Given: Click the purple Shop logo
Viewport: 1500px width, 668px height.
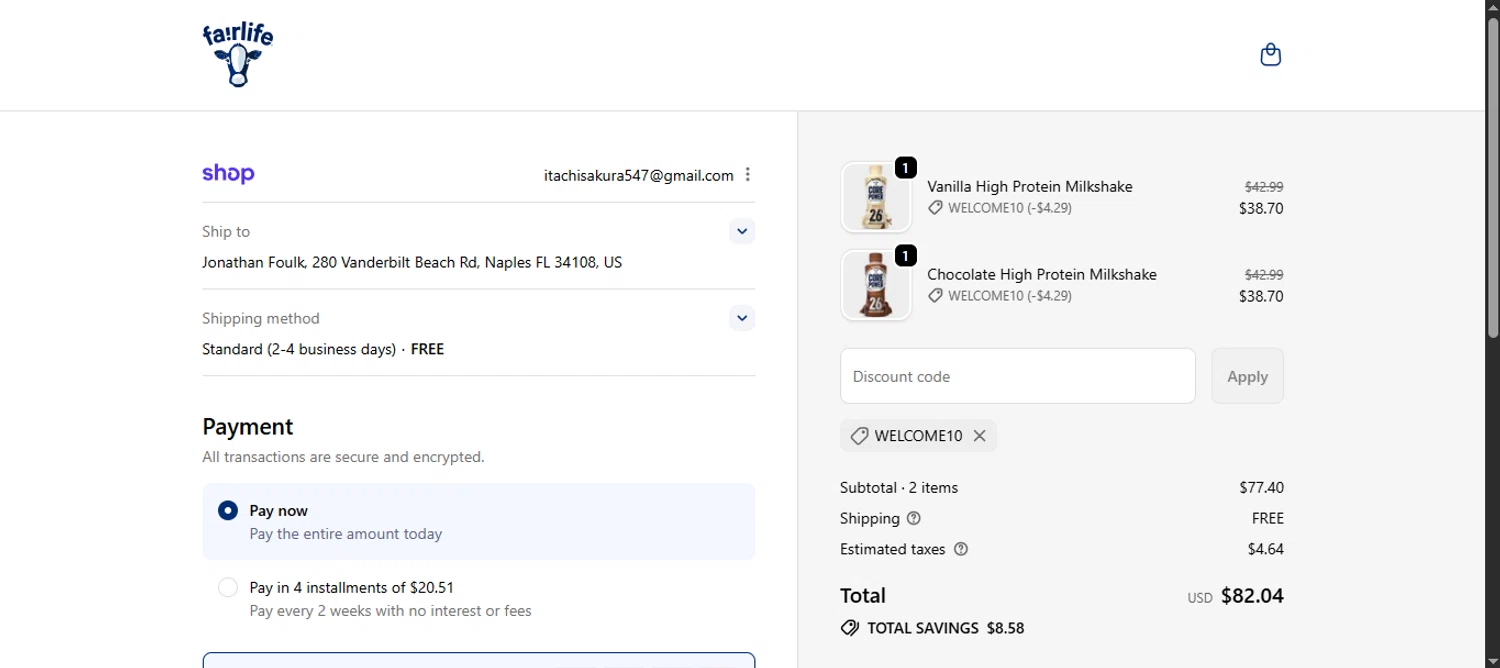Looking at the screenshot, I should coord(228,174).
